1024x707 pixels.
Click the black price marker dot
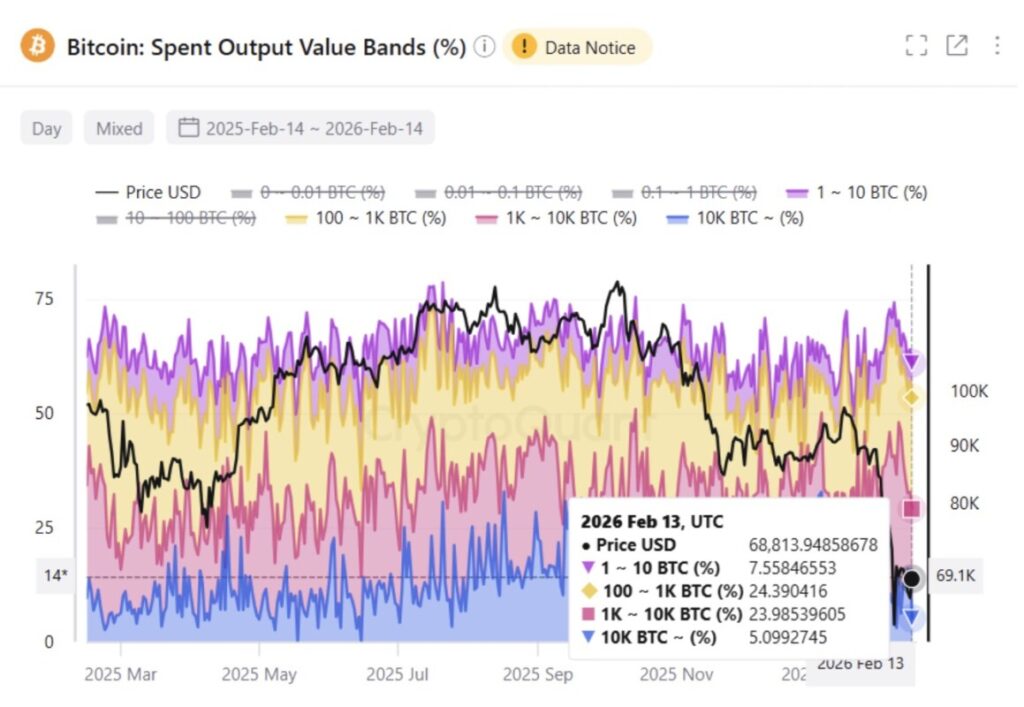point(911,578)
